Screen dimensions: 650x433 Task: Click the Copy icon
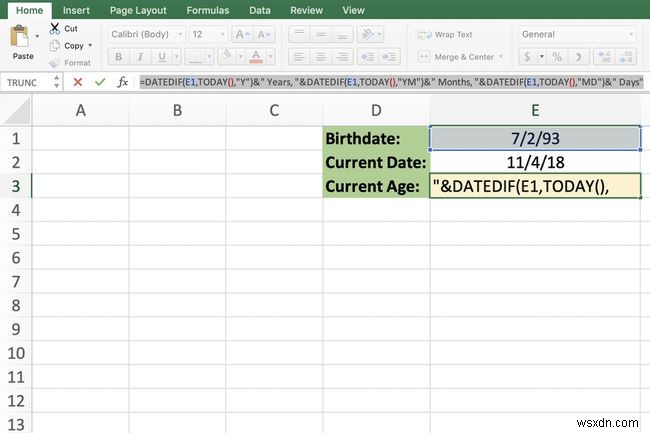point(55,45)
